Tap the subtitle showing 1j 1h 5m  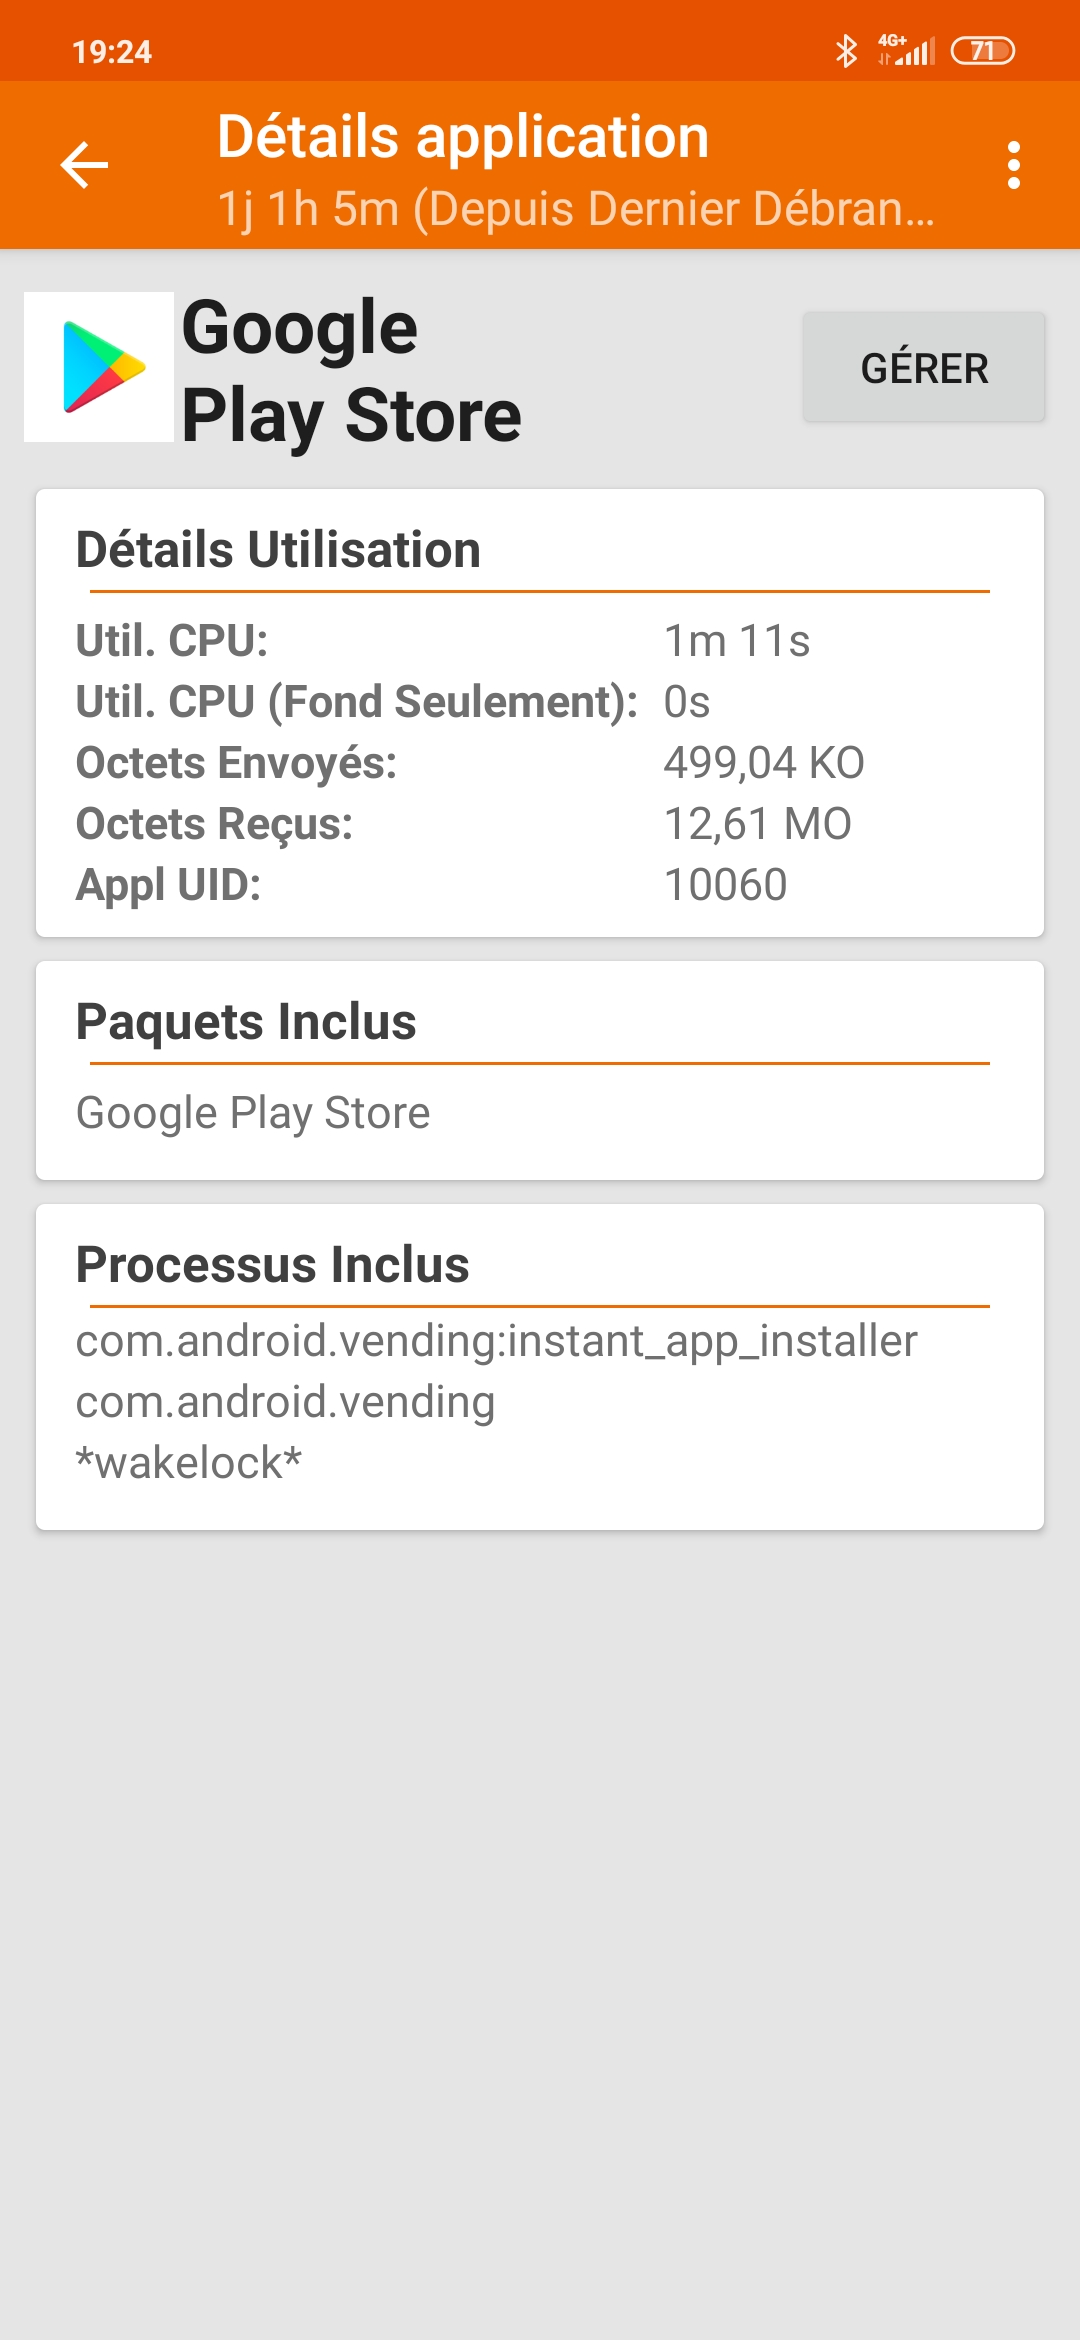coord(575,209)
